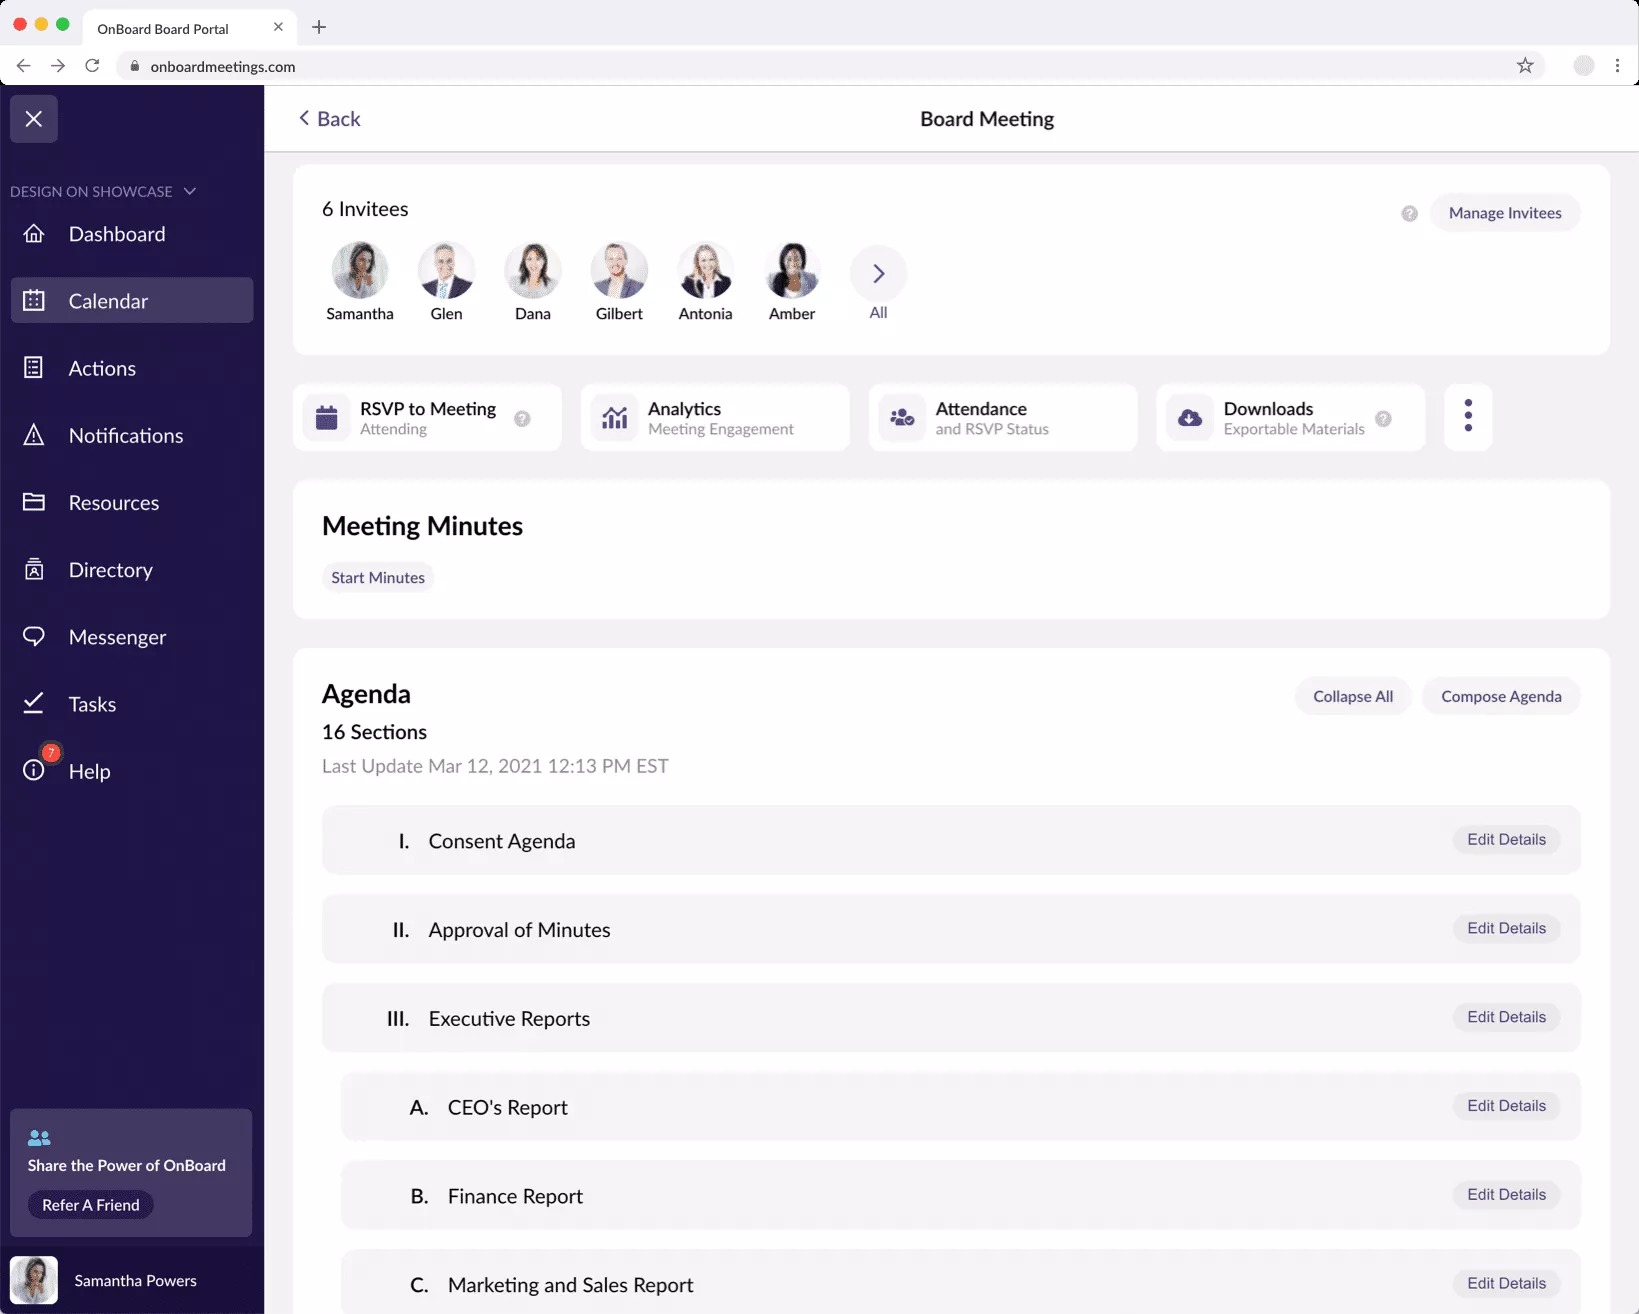The height and width of the screenshot is (1314, 1639).
Task: Click the Attendance people icon
Action: pyautogui.click(x=903, y=418)
